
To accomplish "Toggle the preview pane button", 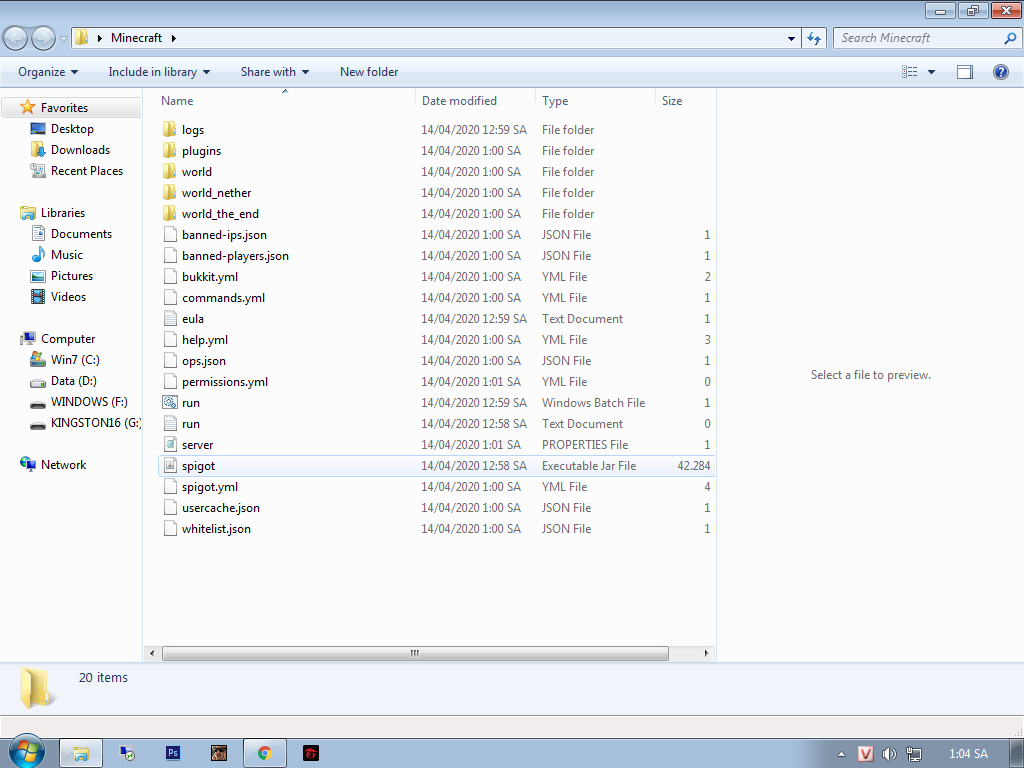I will pos(965,72).
